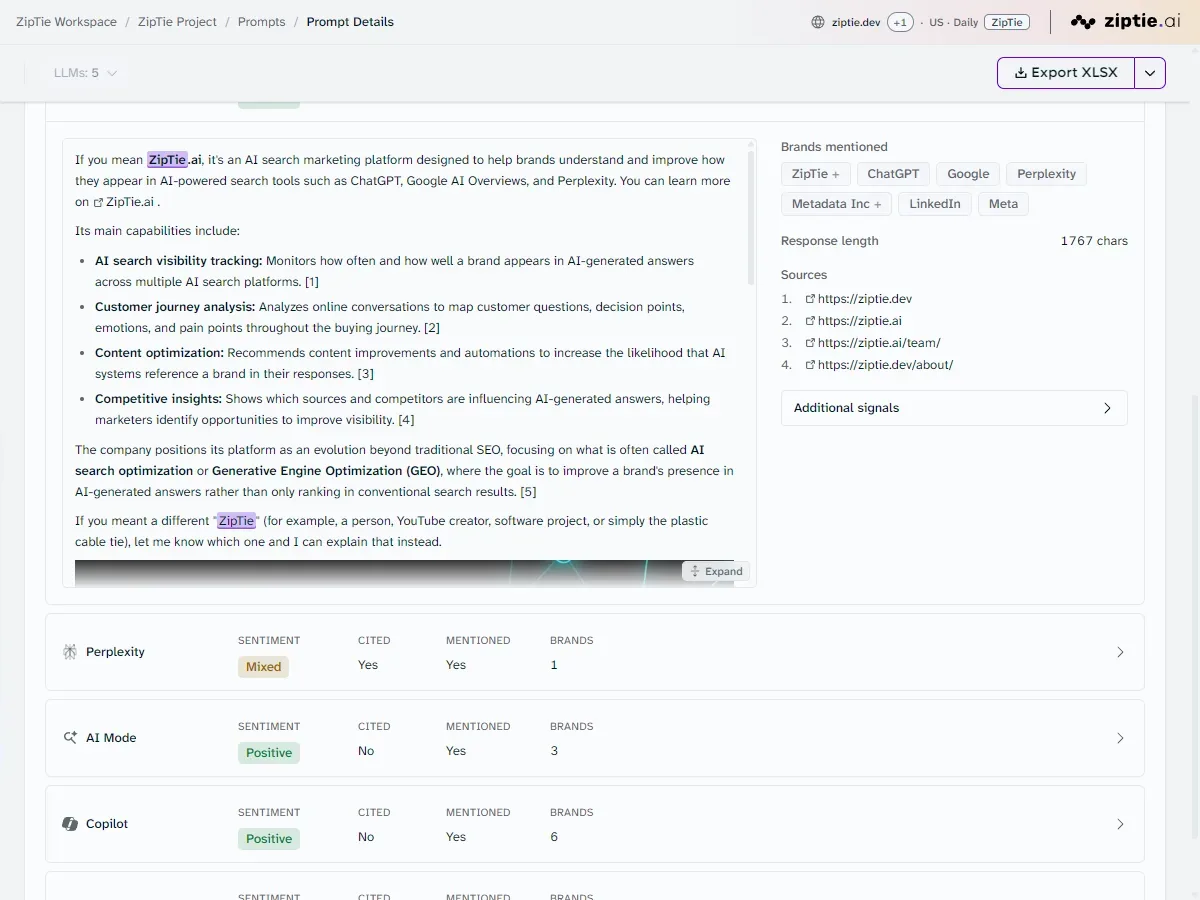This screenshot has width=1200, height=900.
Task: Open source link https://ziptie.dev/about/
Action: tap(885, 365)
